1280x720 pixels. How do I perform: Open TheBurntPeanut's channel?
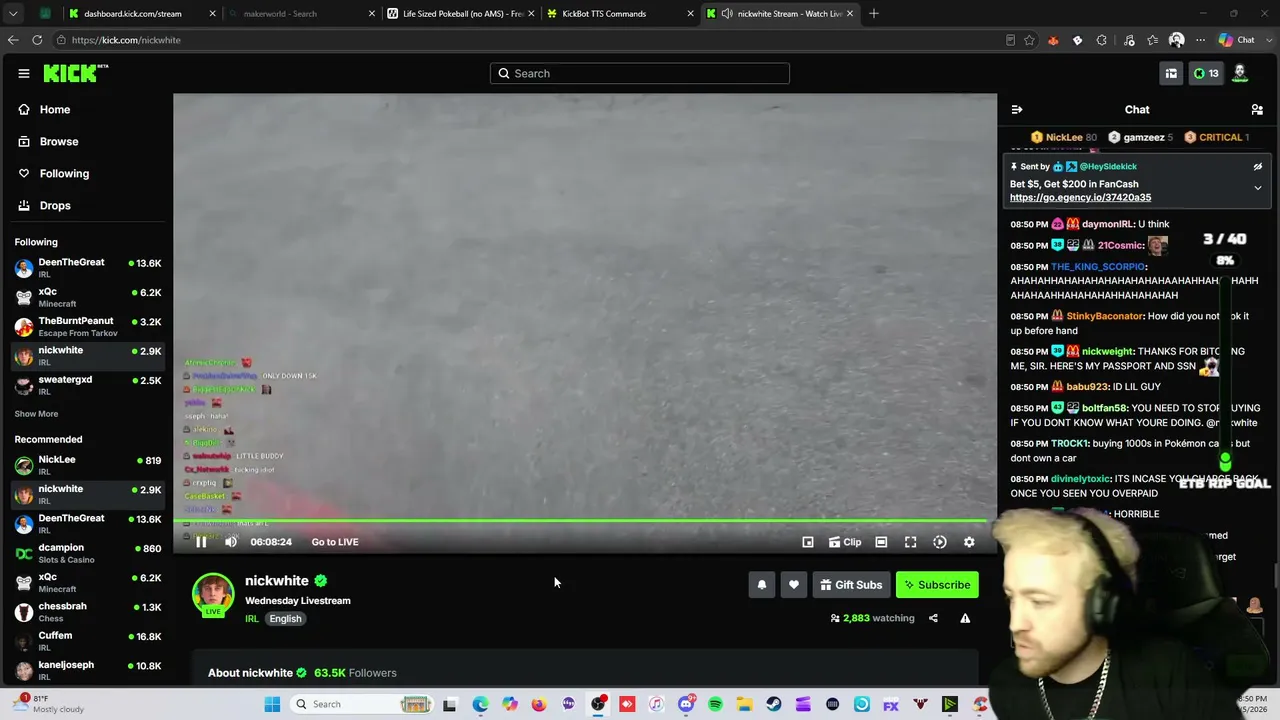click(x=88, y=326)
